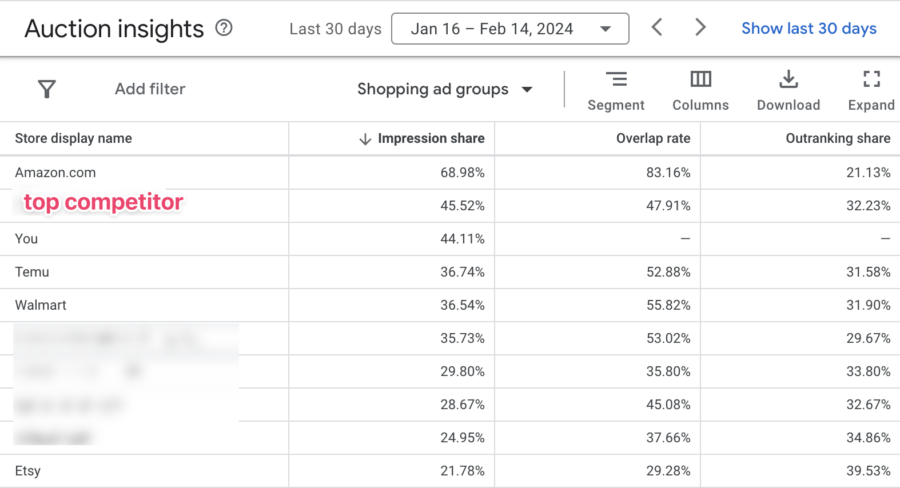Sort by Outranking share column

(x=838, y=138)
